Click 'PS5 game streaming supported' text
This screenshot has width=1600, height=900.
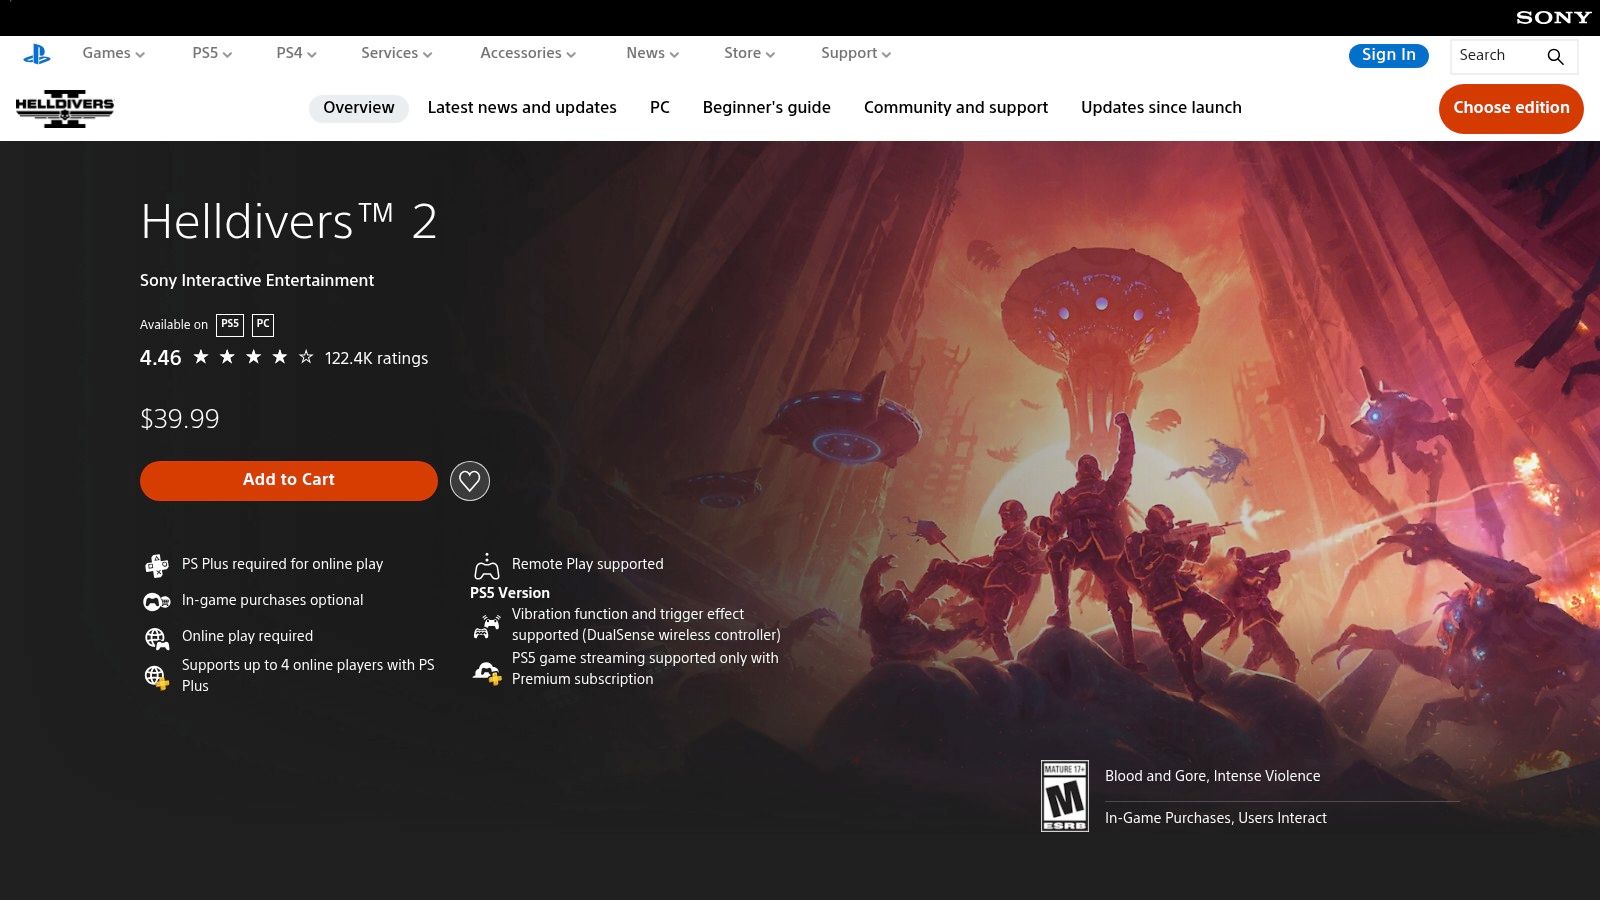click(x=645, y=668)
